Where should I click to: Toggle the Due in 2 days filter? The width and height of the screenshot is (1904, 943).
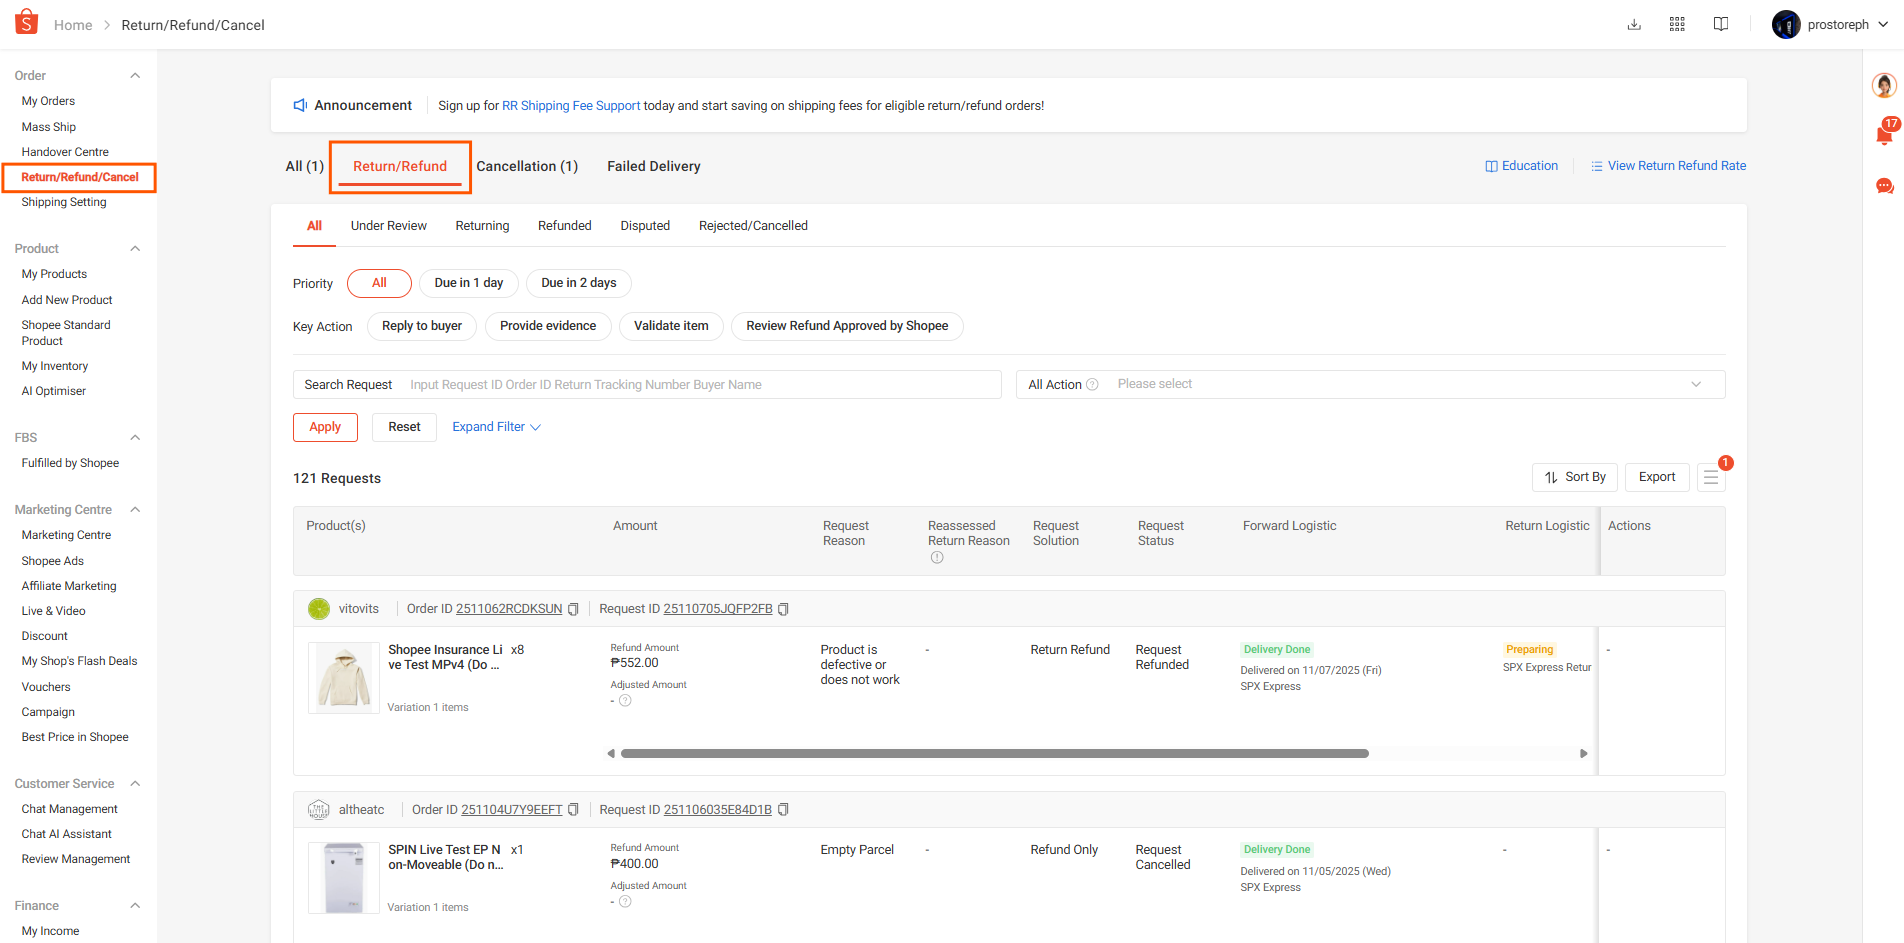pyautogui.click(x=579, y=283)
